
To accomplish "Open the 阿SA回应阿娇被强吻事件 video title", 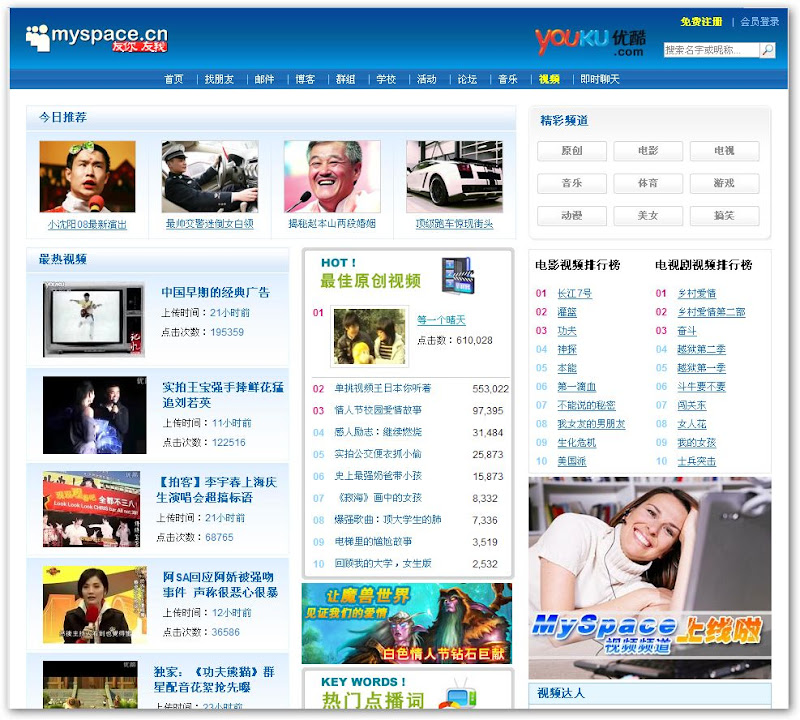I will pyautogui.click(x=220, y=585).
